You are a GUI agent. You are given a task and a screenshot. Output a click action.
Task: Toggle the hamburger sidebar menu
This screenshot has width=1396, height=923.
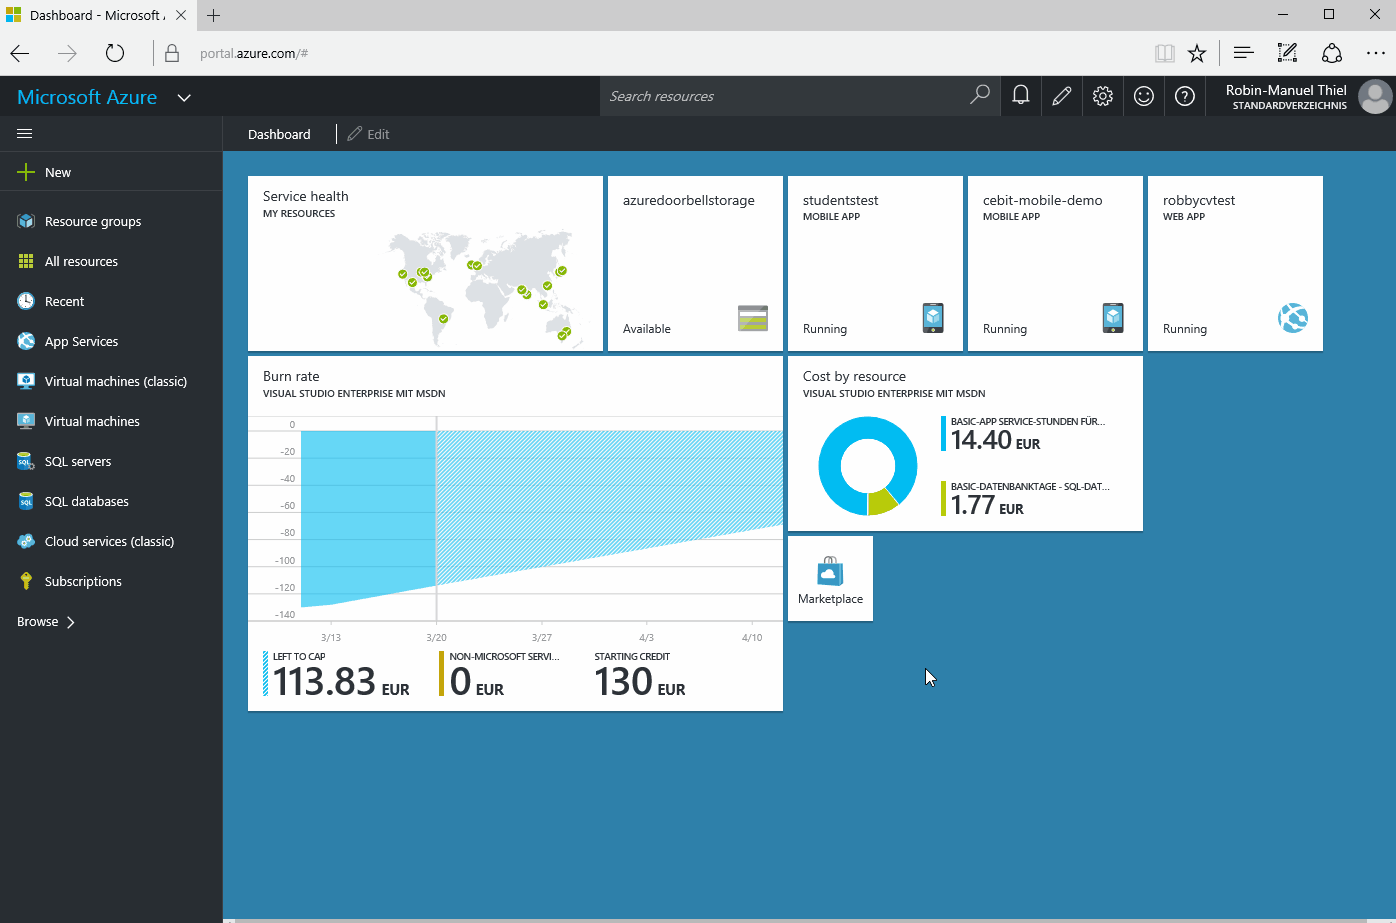click(25, 134)
